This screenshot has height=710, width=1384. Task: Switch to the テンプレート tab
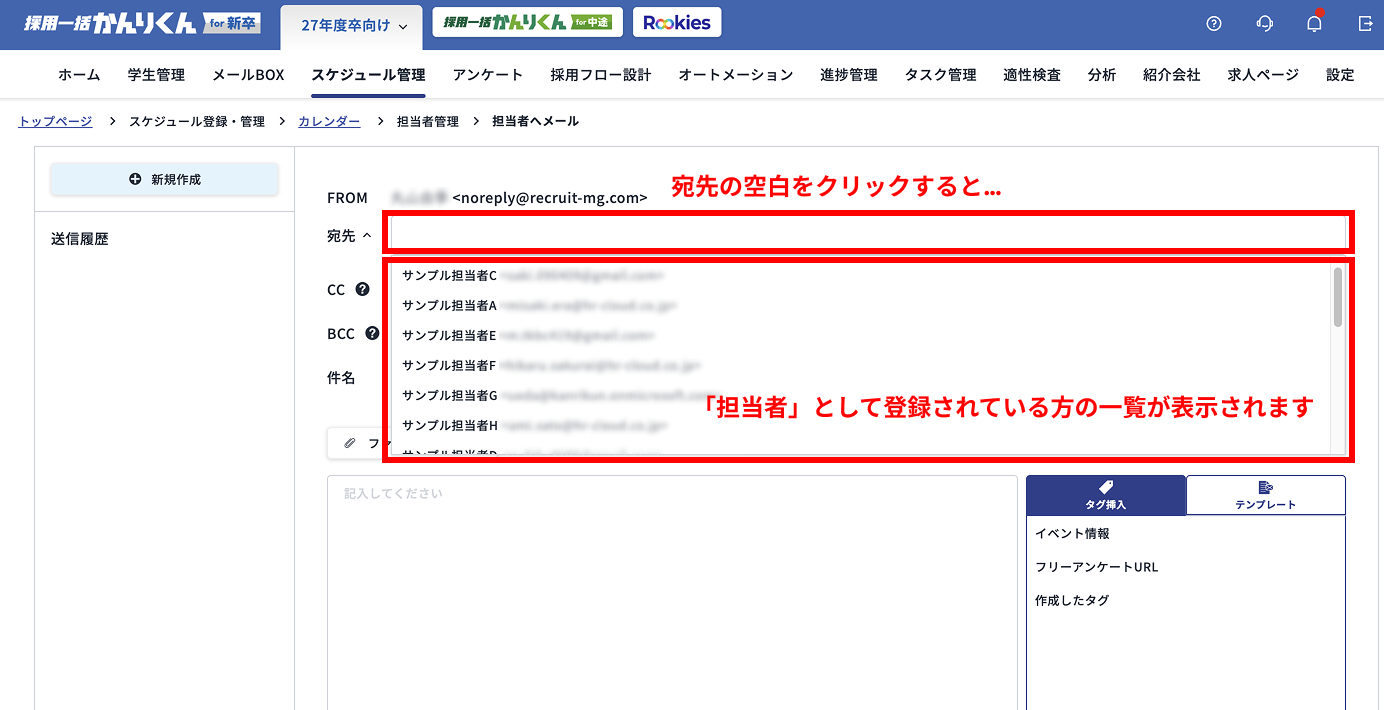1265,495
